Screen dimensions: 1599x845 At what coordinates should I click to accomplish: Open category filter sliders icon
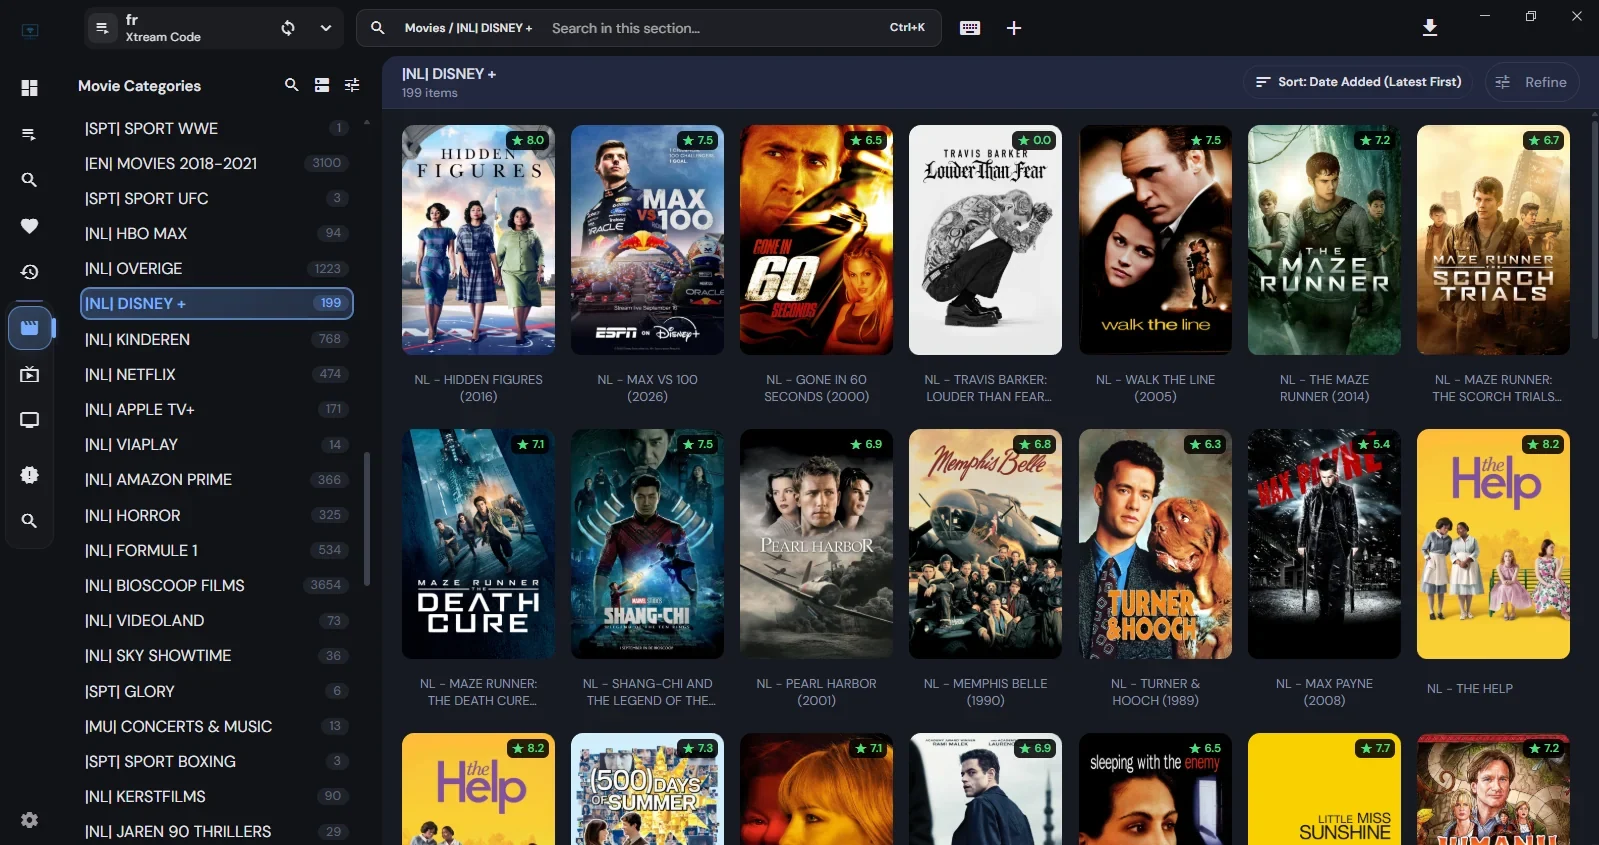click(x=352, y=85)
